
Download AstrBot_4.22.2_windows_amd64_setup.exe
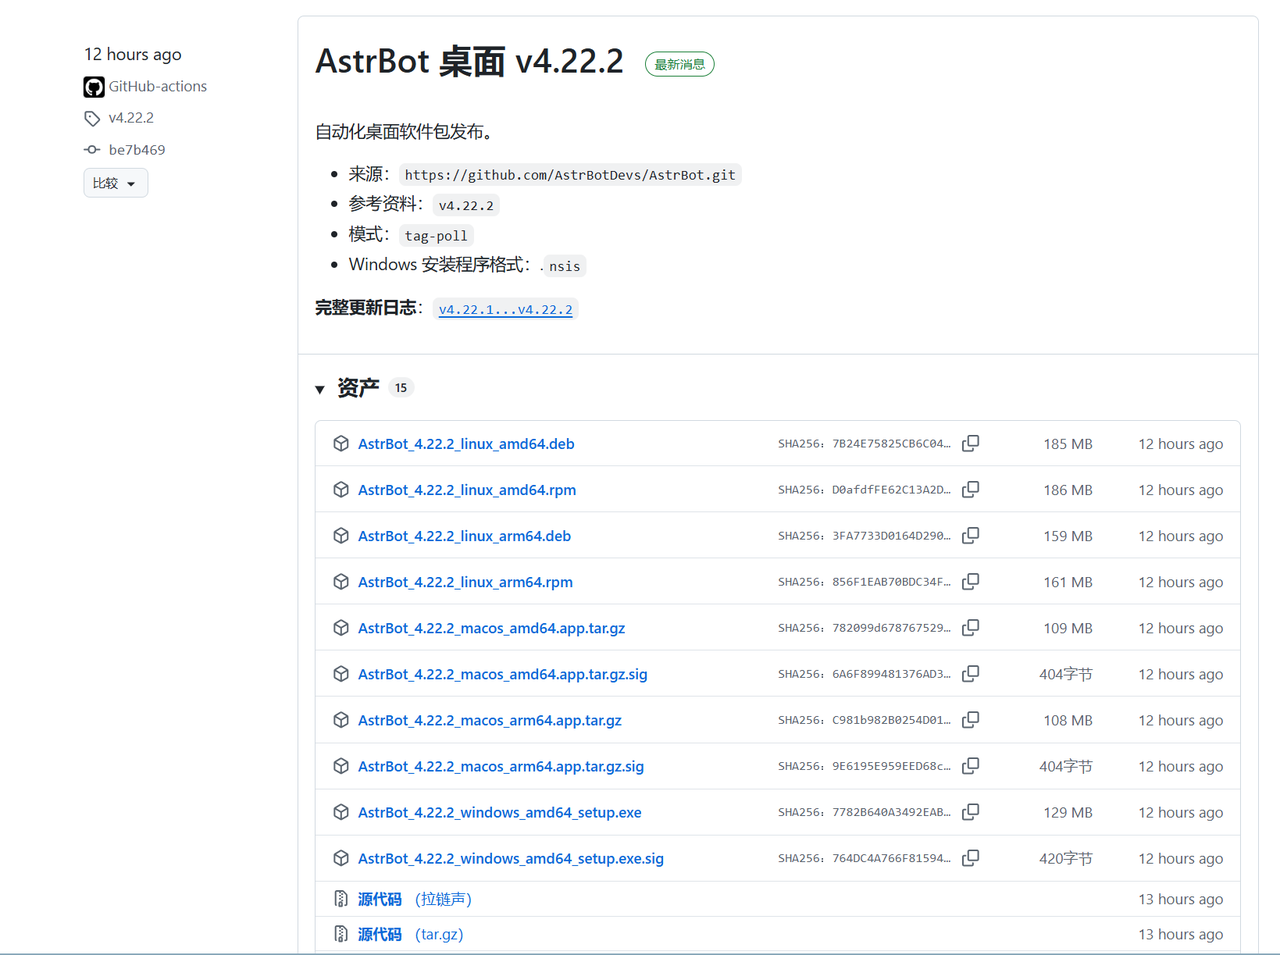point(500,812)
